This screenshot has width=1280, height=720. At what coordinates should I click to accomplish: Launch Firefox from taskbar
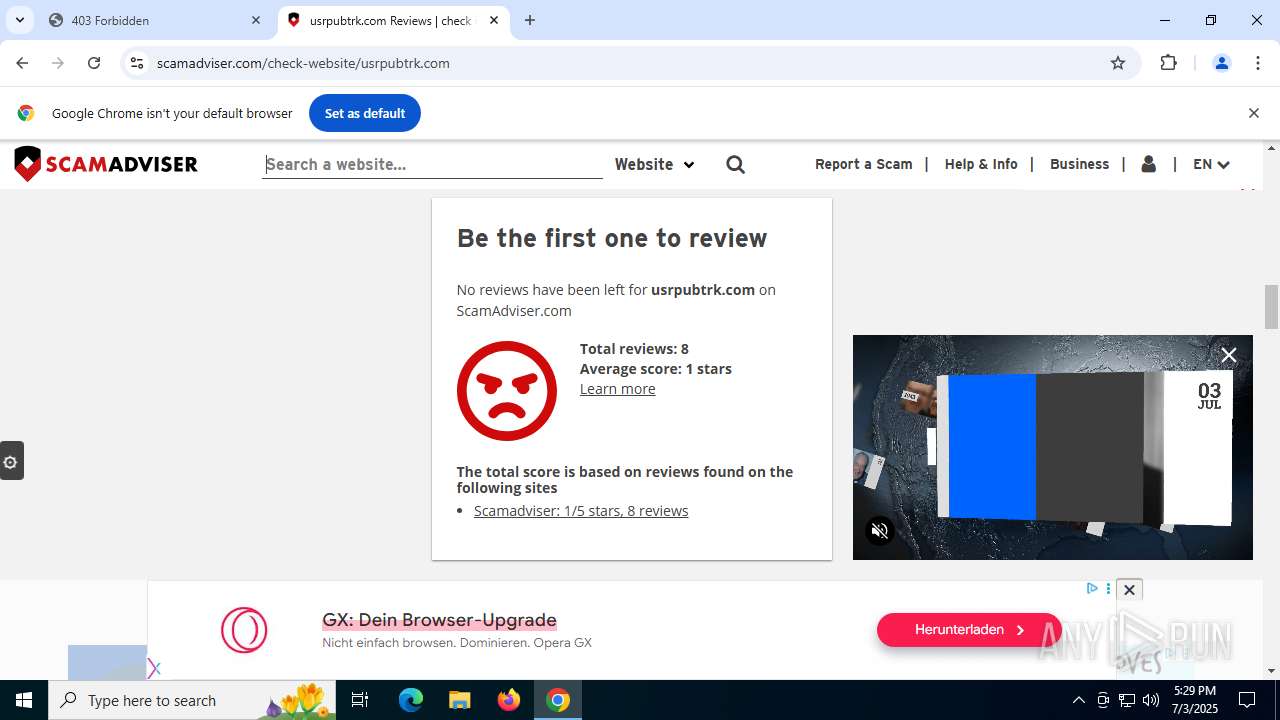coord(509,700)
